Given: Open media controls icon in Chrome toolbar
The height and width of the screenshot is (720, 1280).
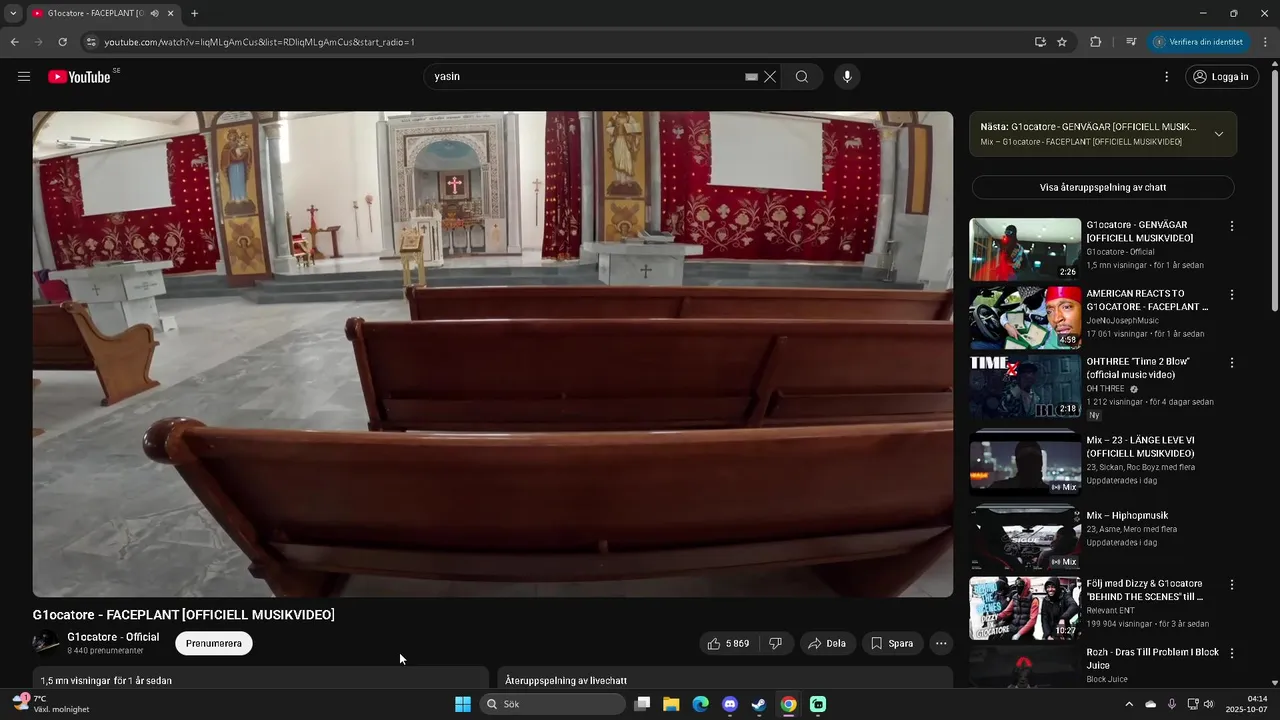Looking at the screenshot, I should (x=1131, y=42).
